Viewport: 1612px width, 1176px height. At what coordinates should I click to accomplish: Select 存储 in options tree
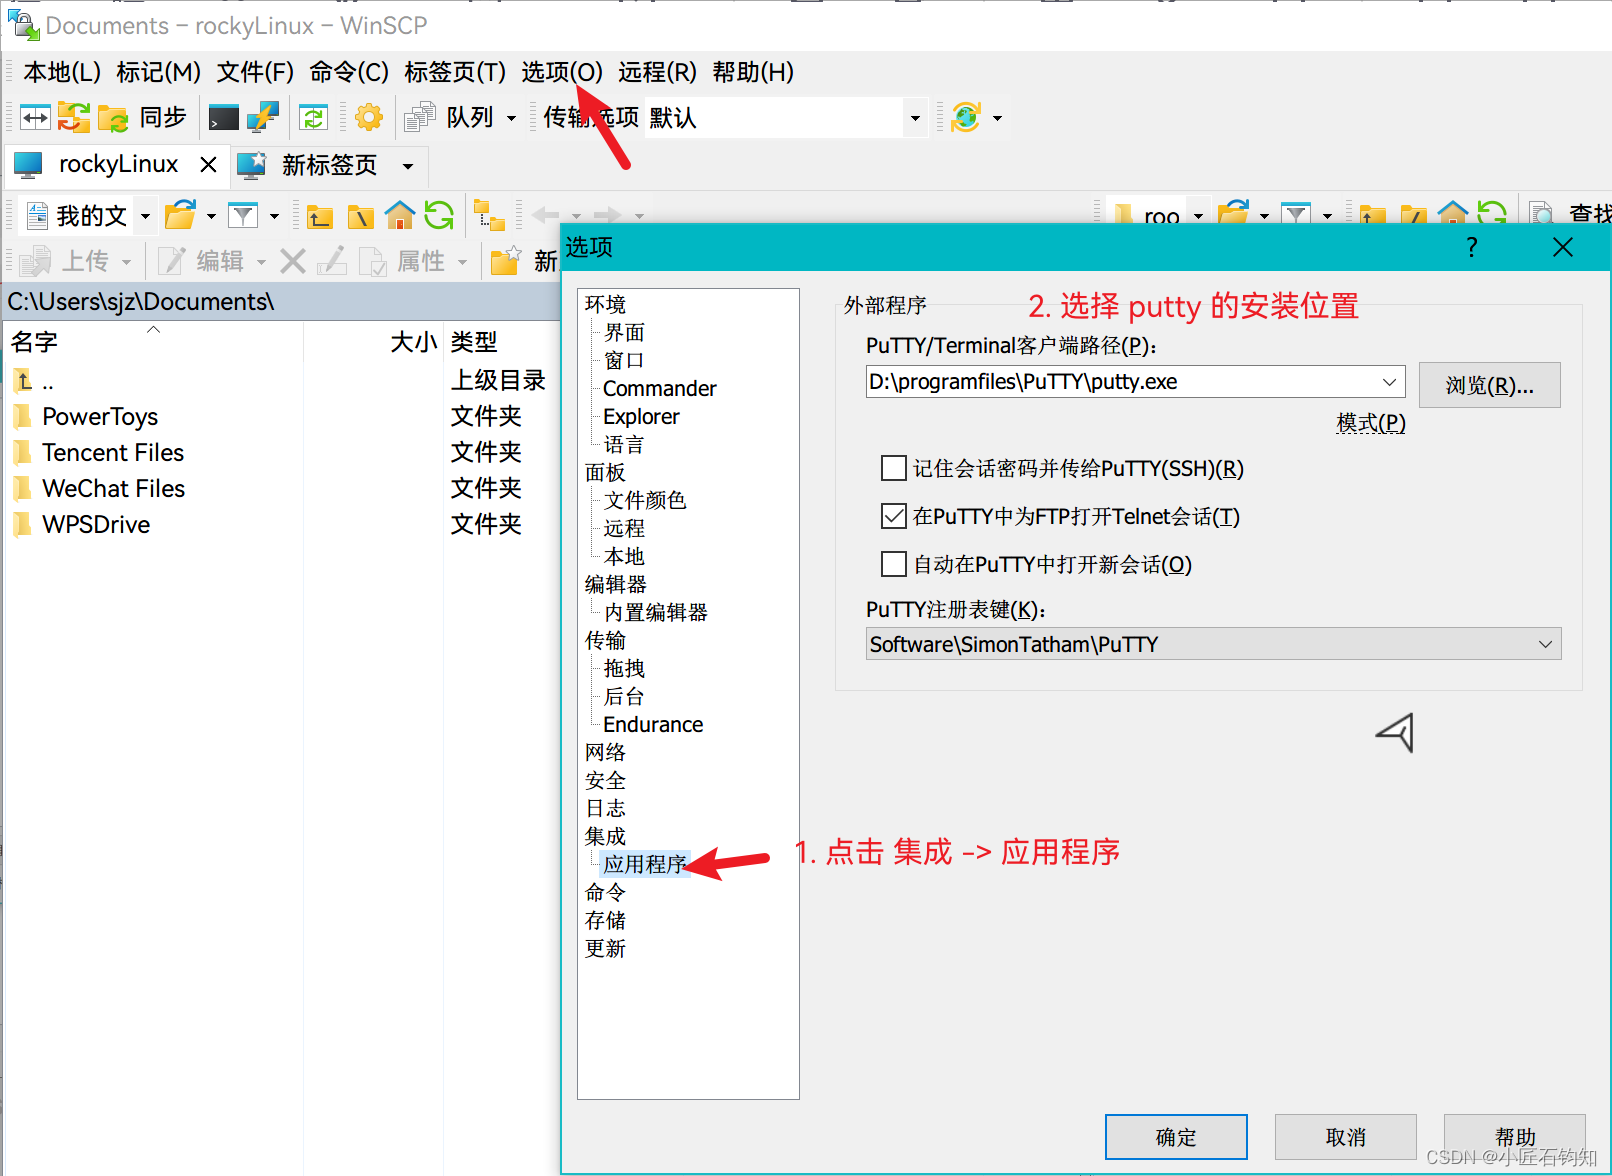[x=605, y=920]
